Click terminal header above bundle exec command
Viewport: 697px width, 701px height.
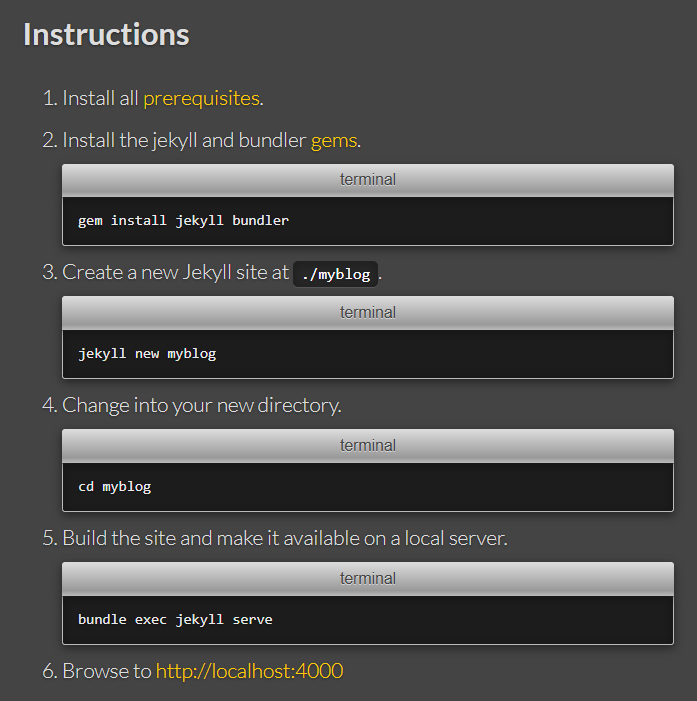pos(368,579)
